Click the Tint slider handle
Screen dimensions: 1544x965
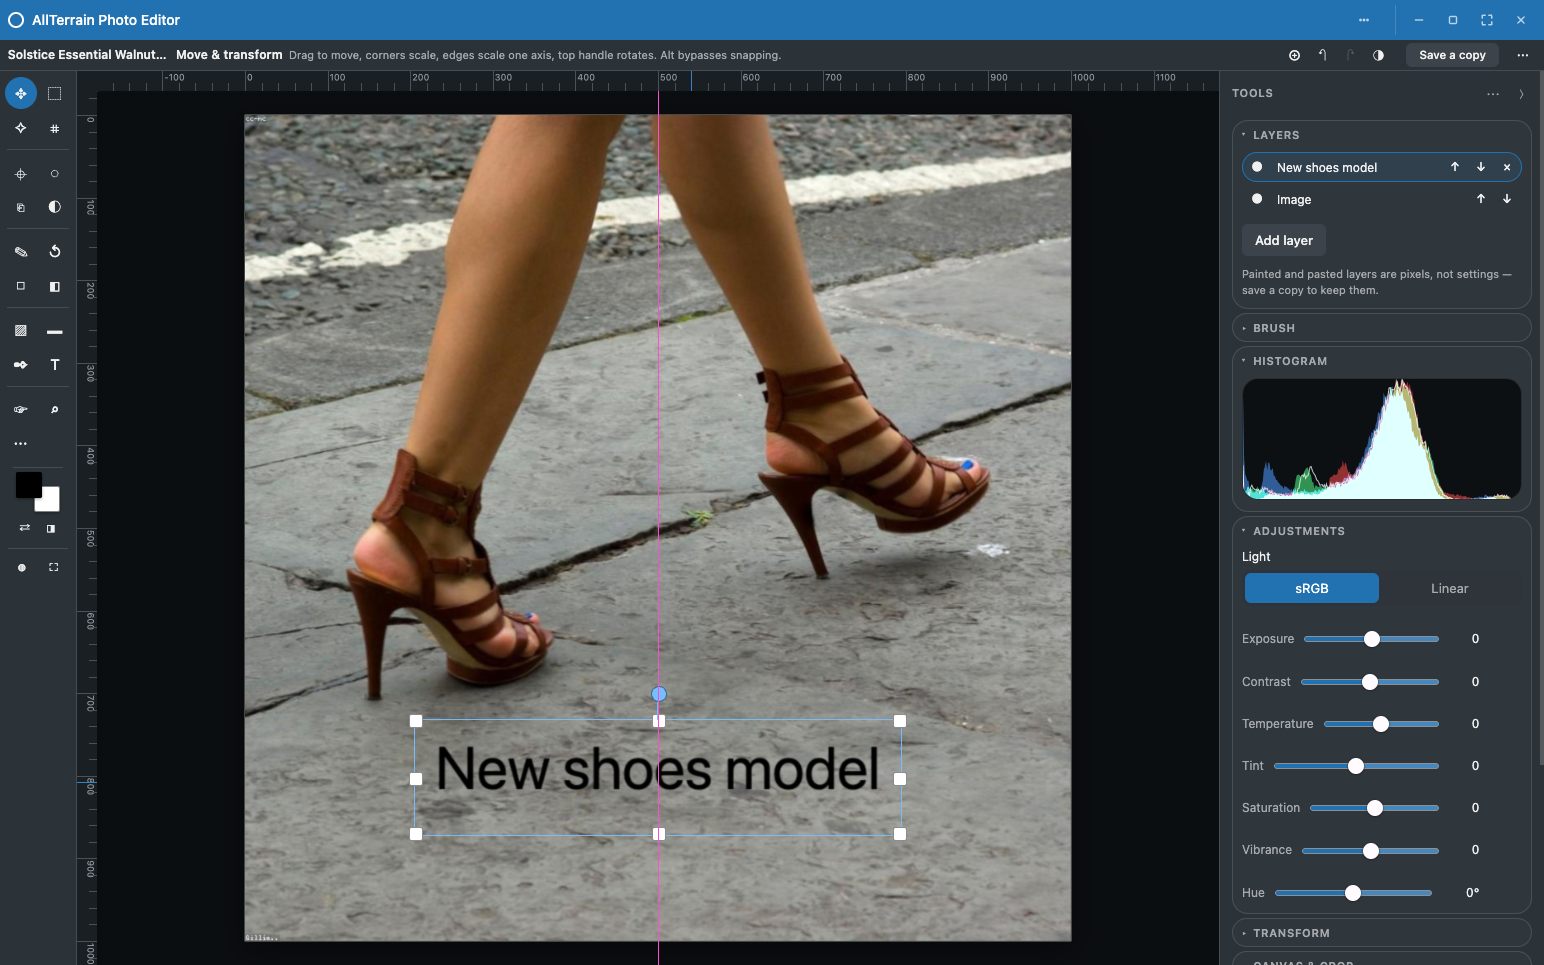point(1356,766)
